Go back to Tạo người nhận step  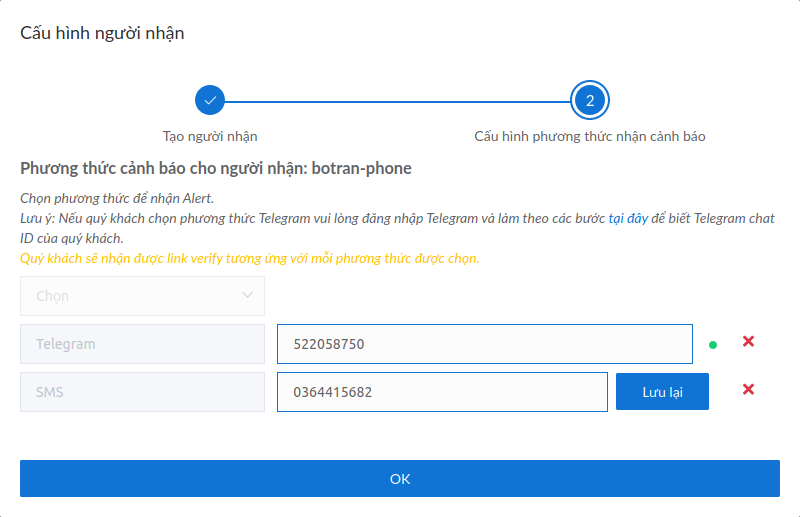click(x=210, y=136)
